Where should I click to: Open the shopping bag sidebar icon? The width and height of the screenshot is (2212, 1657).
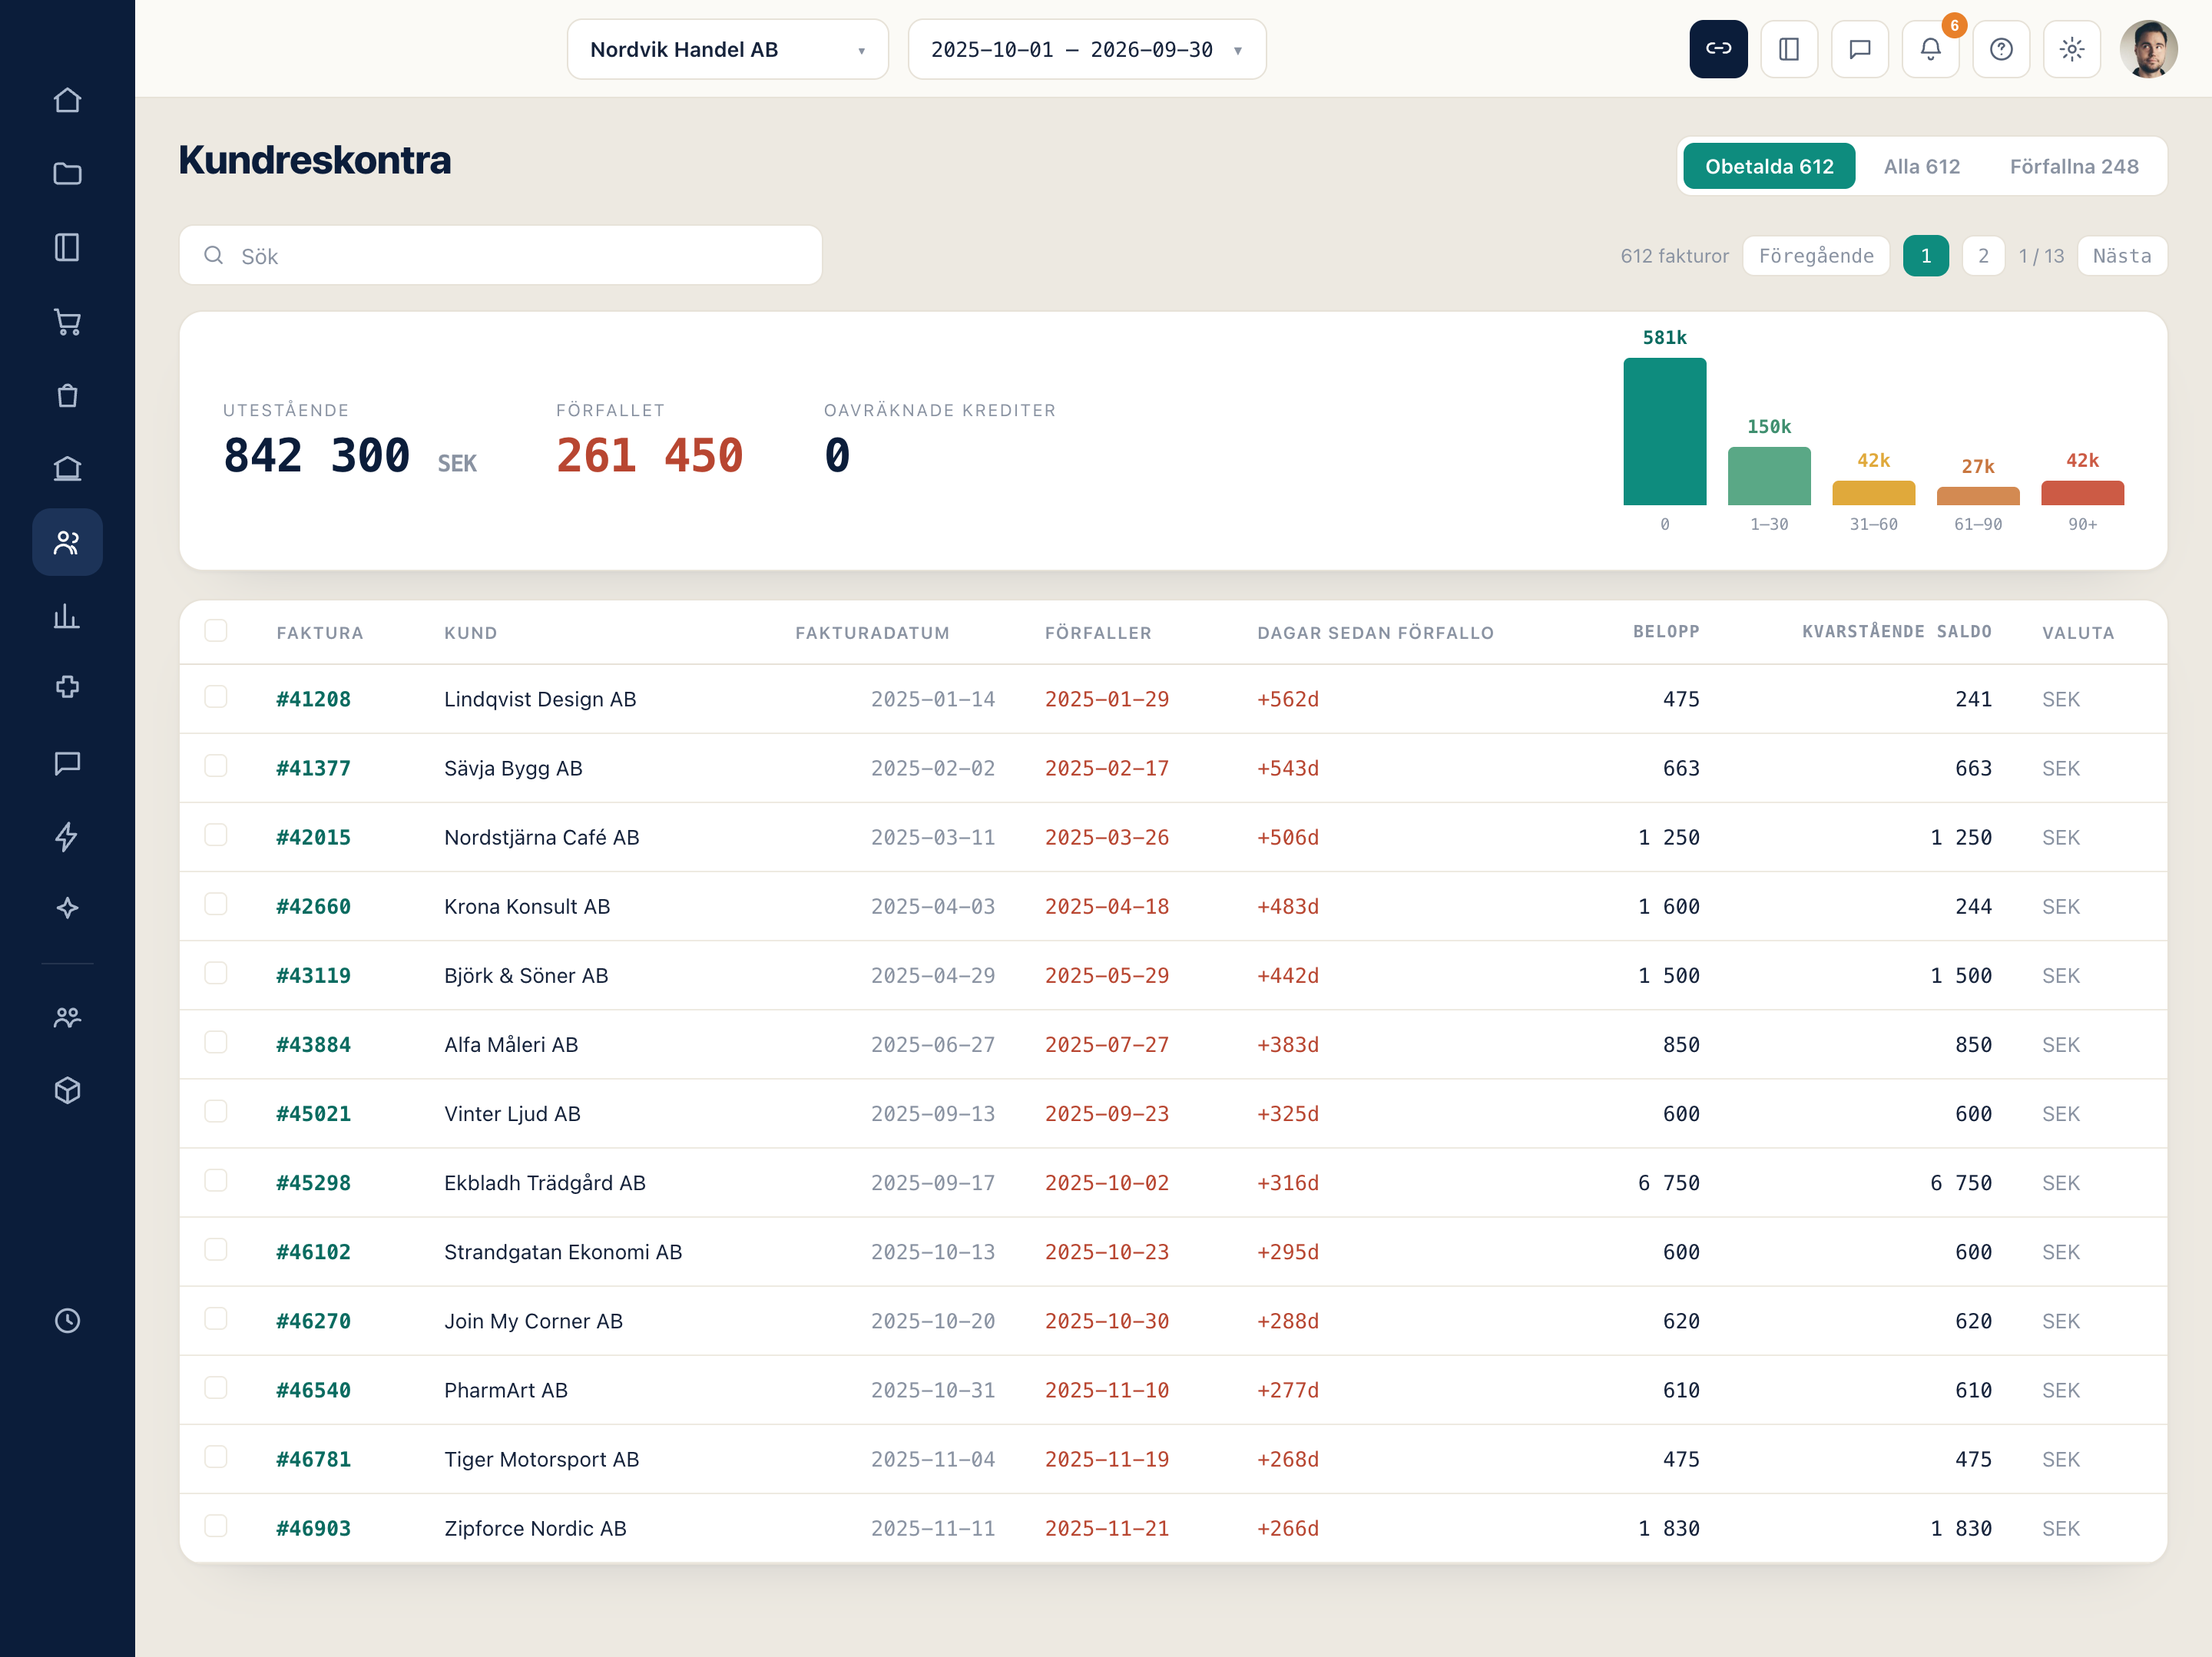click(x=67, y=395)
